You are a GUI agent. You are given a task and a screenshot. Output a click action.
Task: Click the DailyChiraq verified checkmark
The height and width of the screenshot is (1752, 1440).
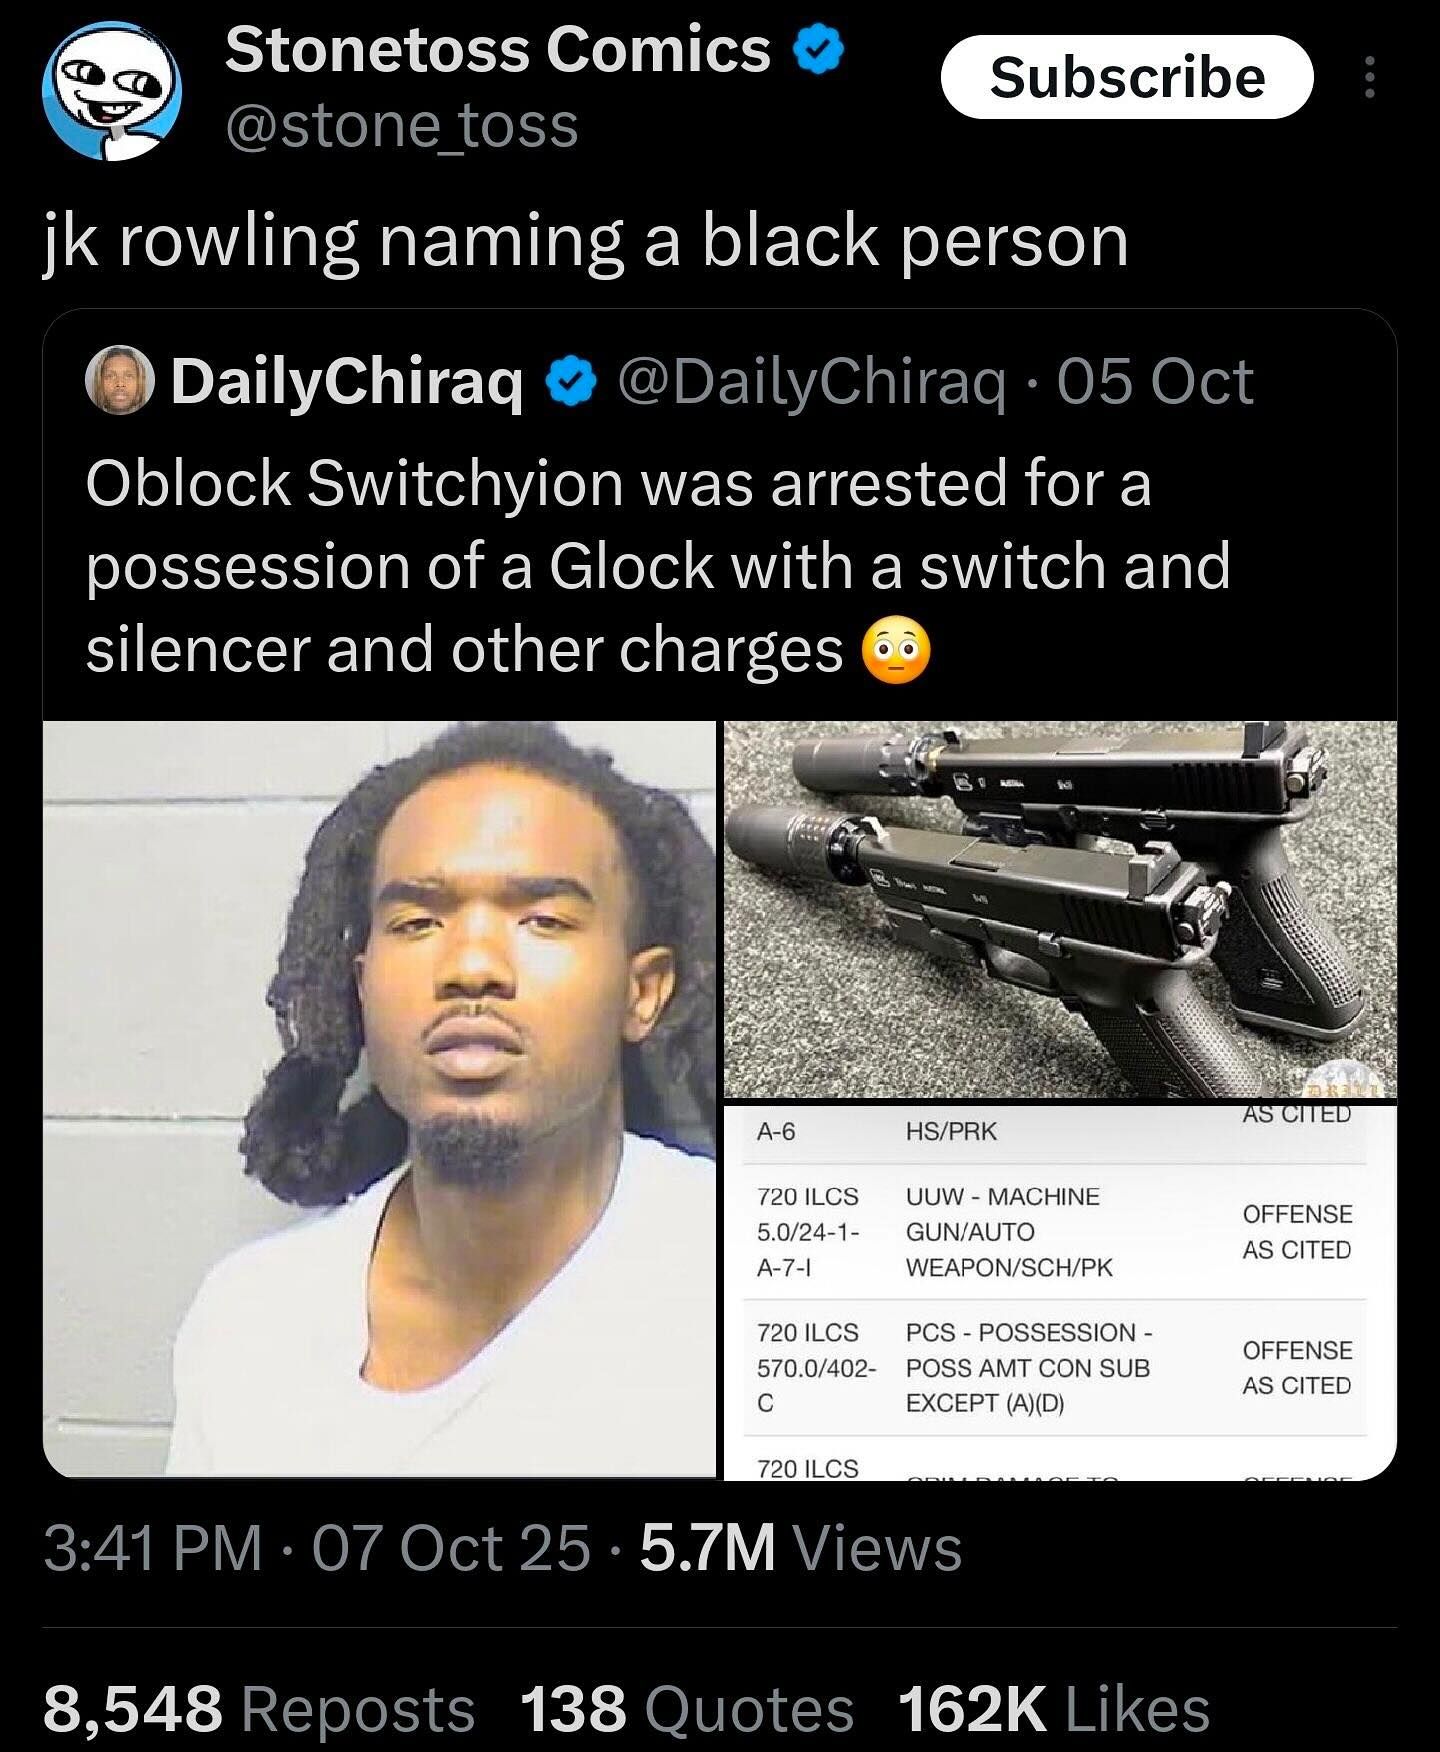pos(571,382)
